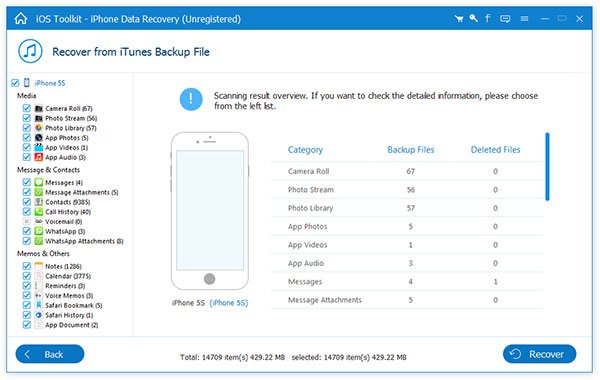Viewport: 600px width, 380px height.
Task: Select the Photo Stream table row
Action: point(407,189)
